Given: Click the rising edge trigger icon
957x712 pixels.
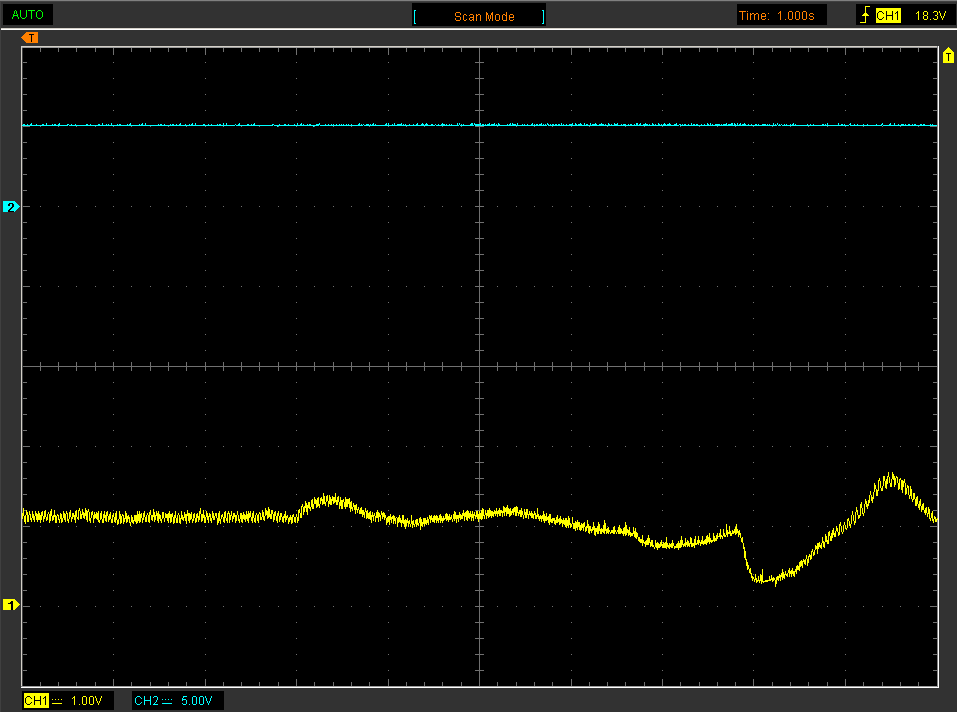Looking at the screenshot, I should tap(865, 15).
